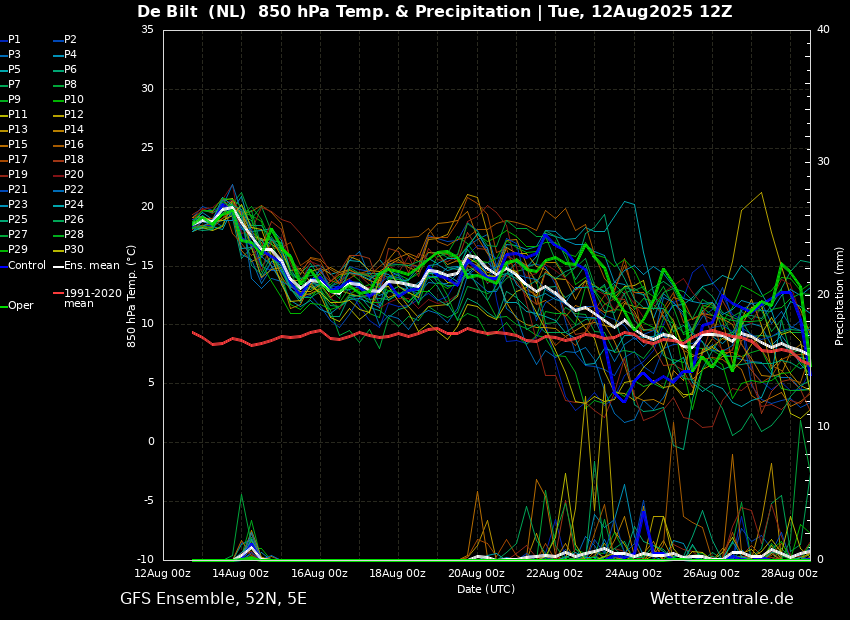Click the Wetterzentrale.de credit text
The width and height of the screenshot is (850, 620).
(721, 599)
